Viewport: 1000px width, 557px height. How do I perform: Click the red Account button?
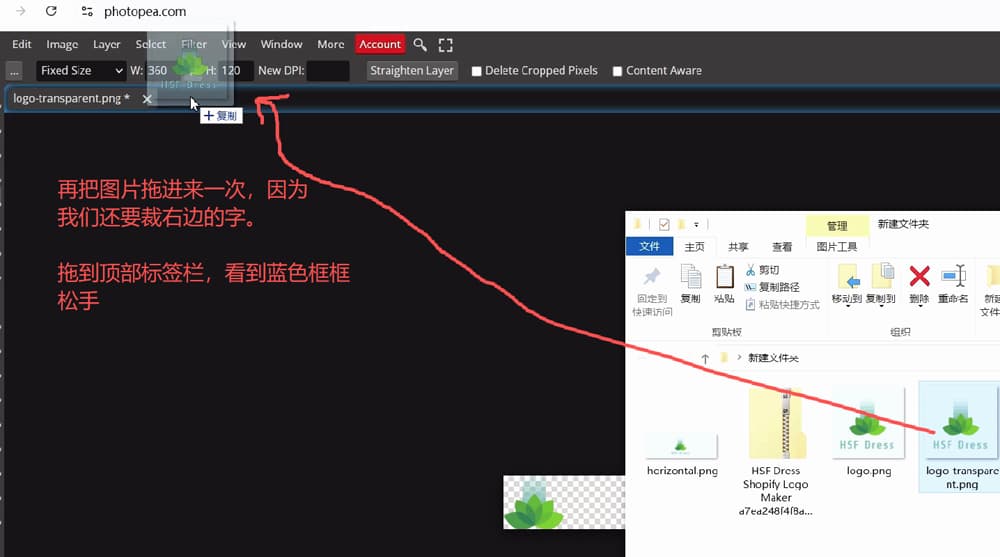[x=380, y=44]
